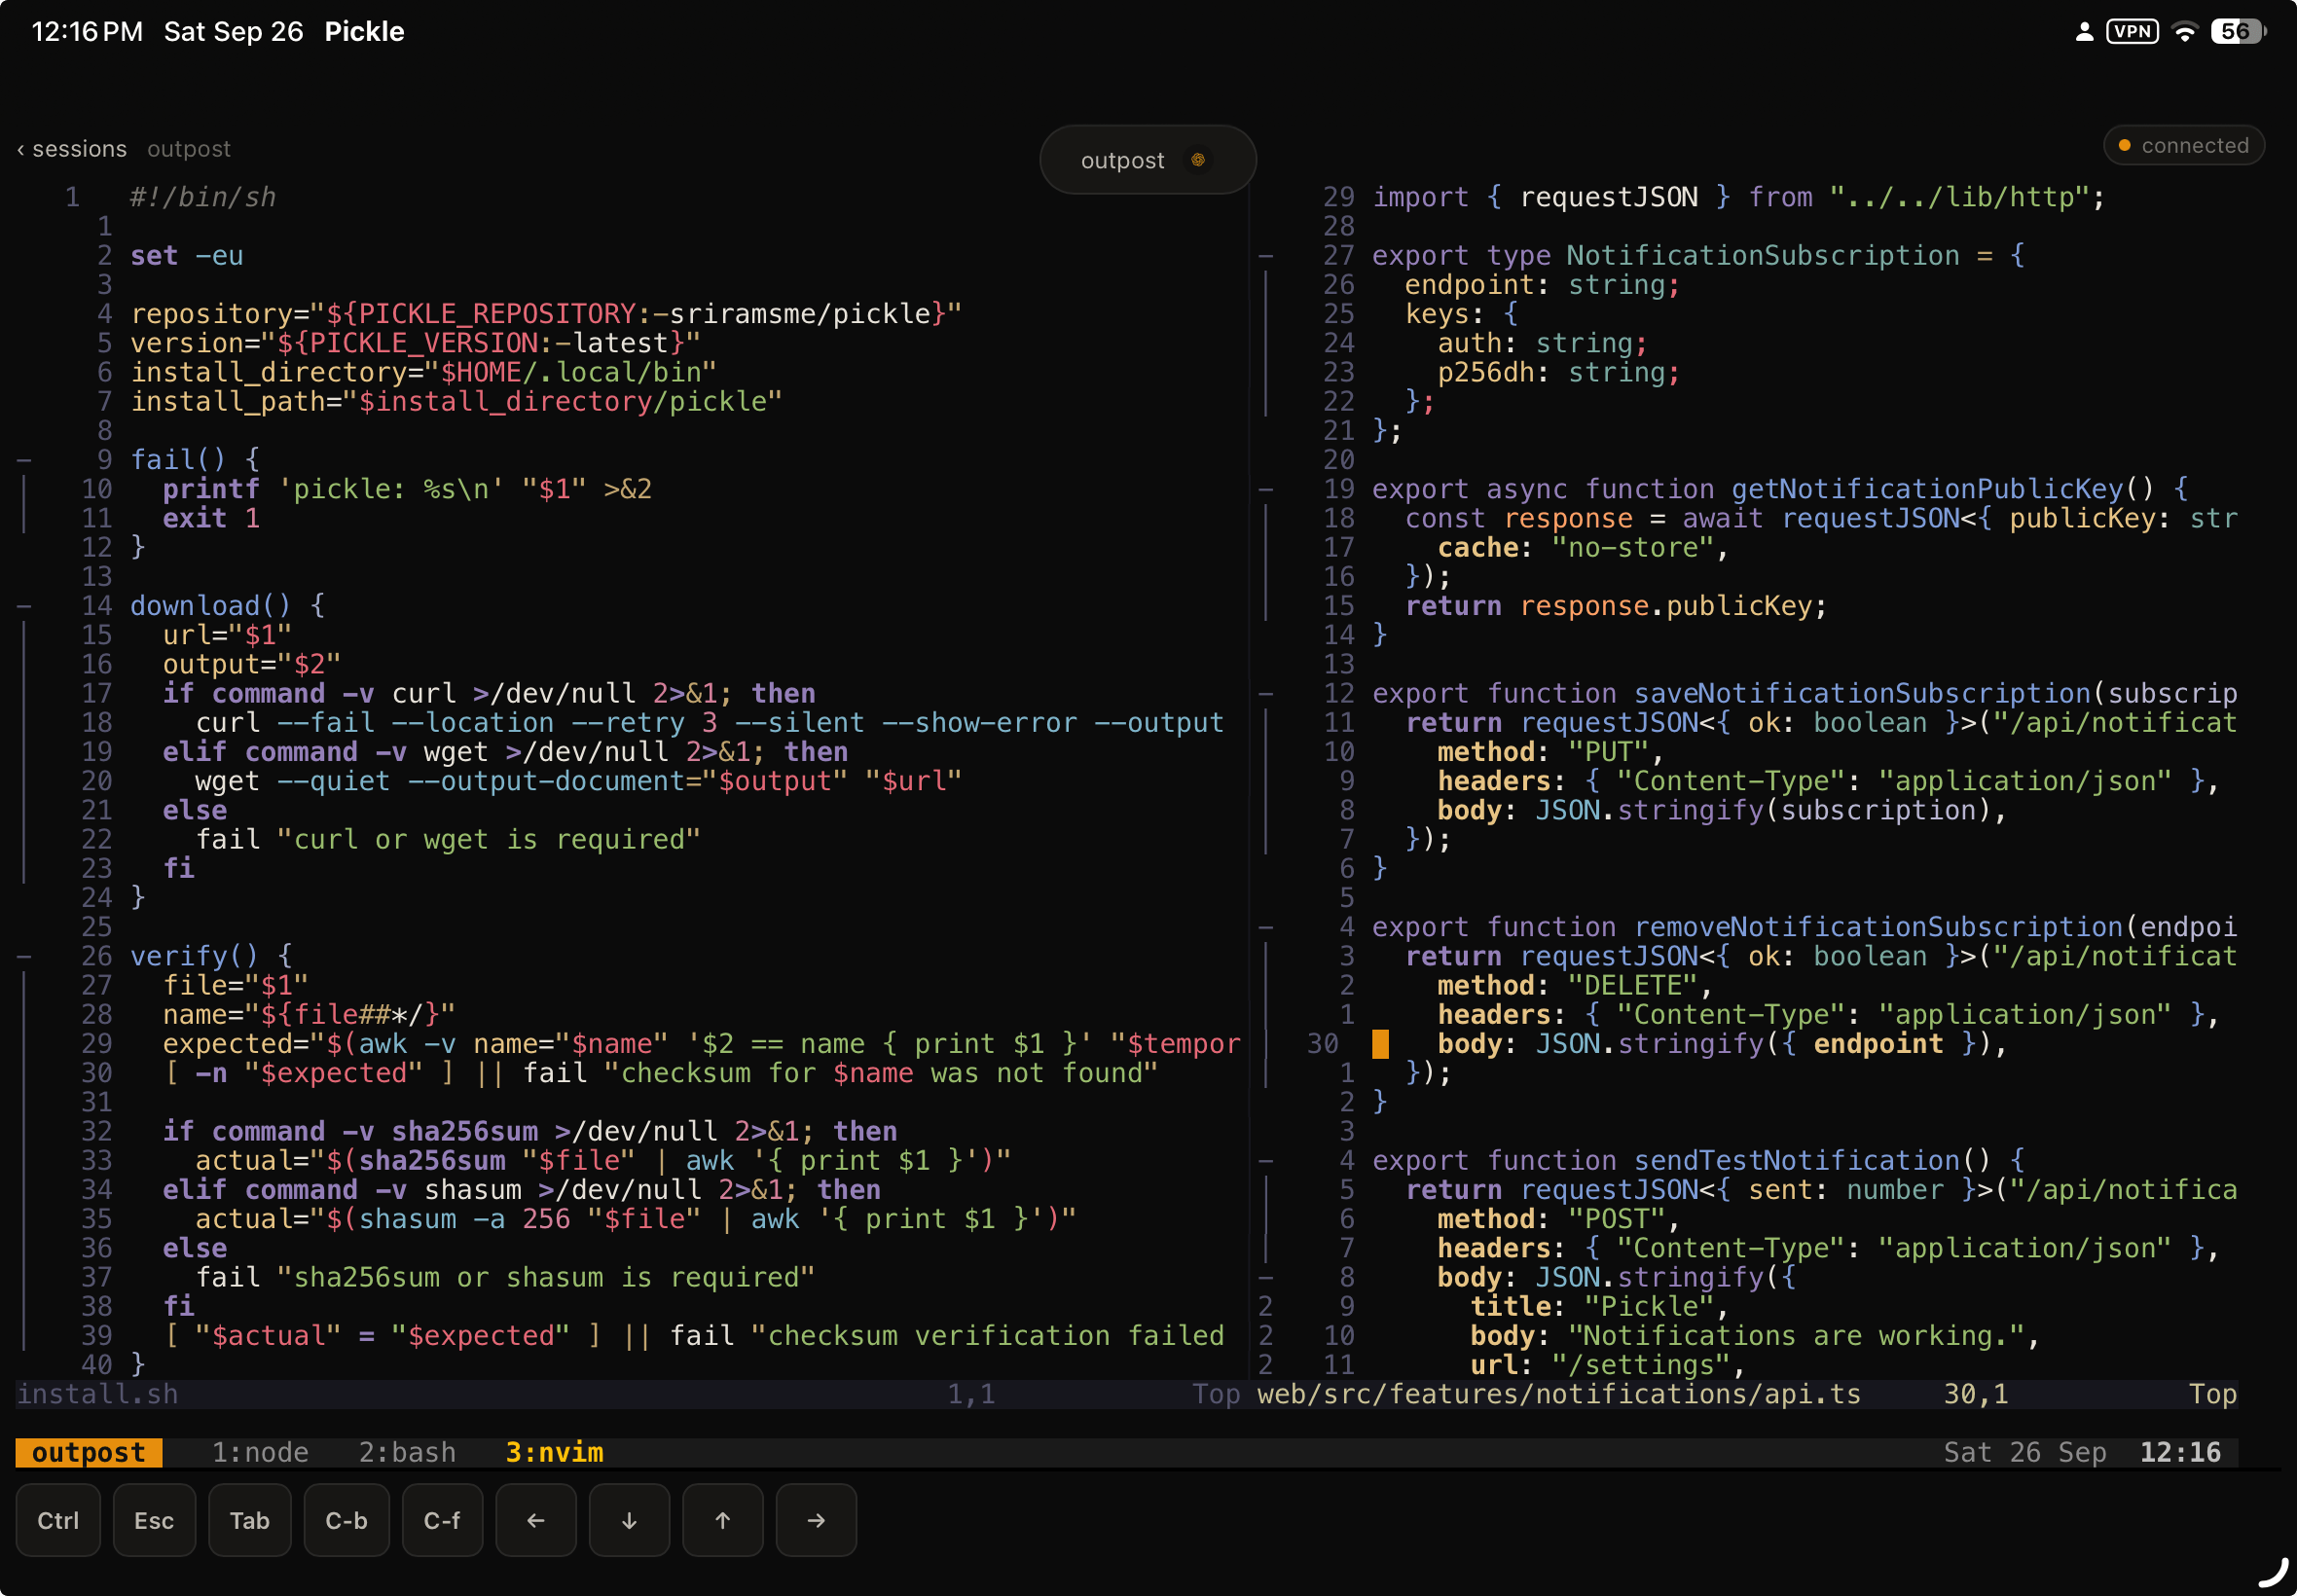Click the 'set -eu' line

pyautogui.click(x=187, y=256)
